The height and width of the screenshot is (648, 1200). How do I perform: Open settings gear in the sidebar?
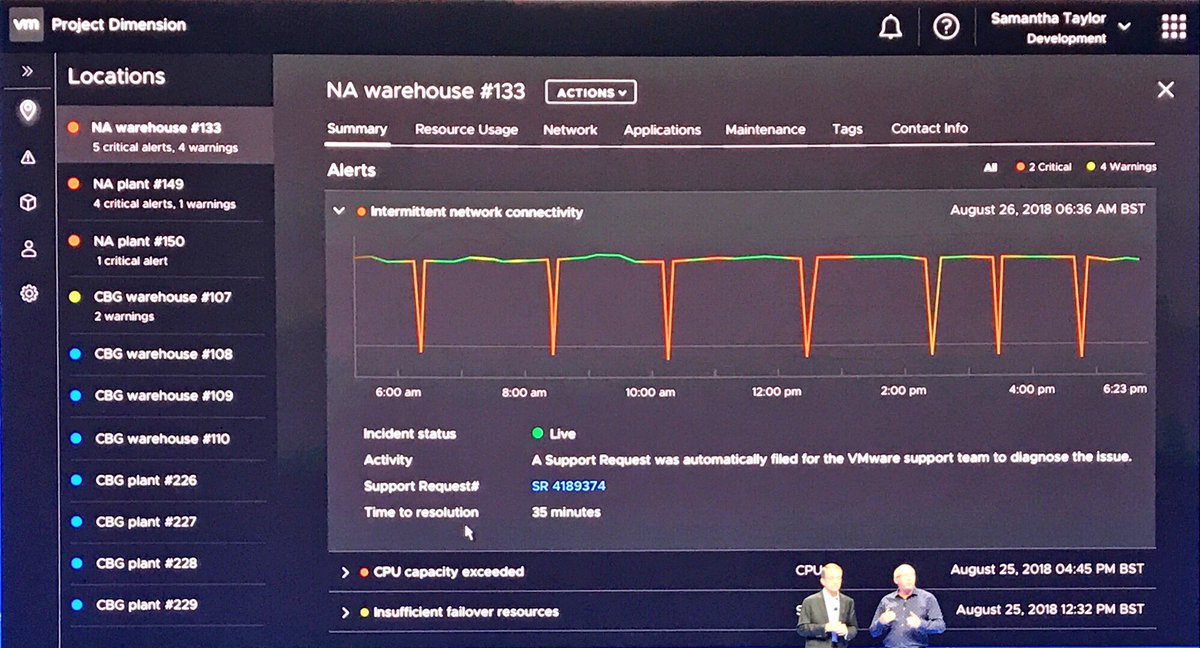[28, 293]
